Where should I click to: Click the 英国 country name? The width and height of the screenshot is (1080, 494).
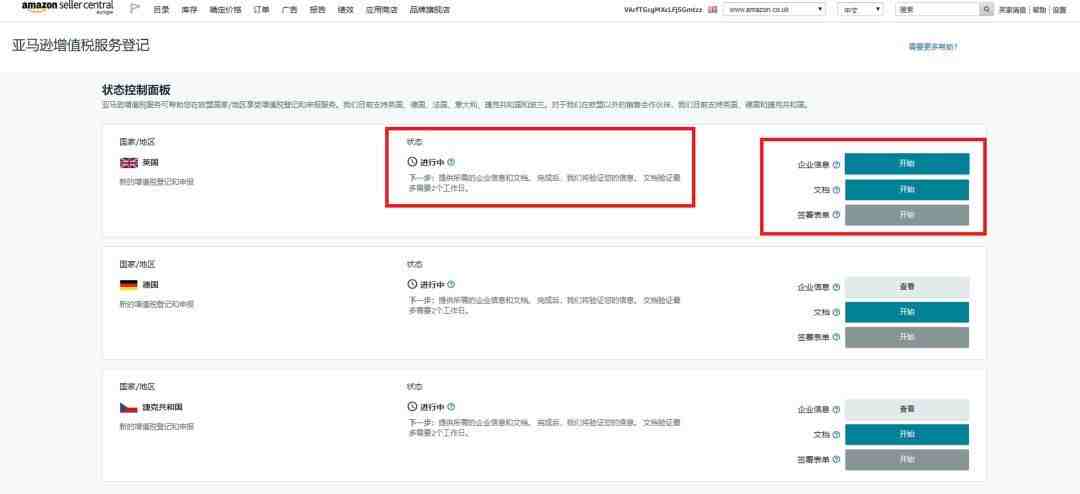(x=150, y=163)
